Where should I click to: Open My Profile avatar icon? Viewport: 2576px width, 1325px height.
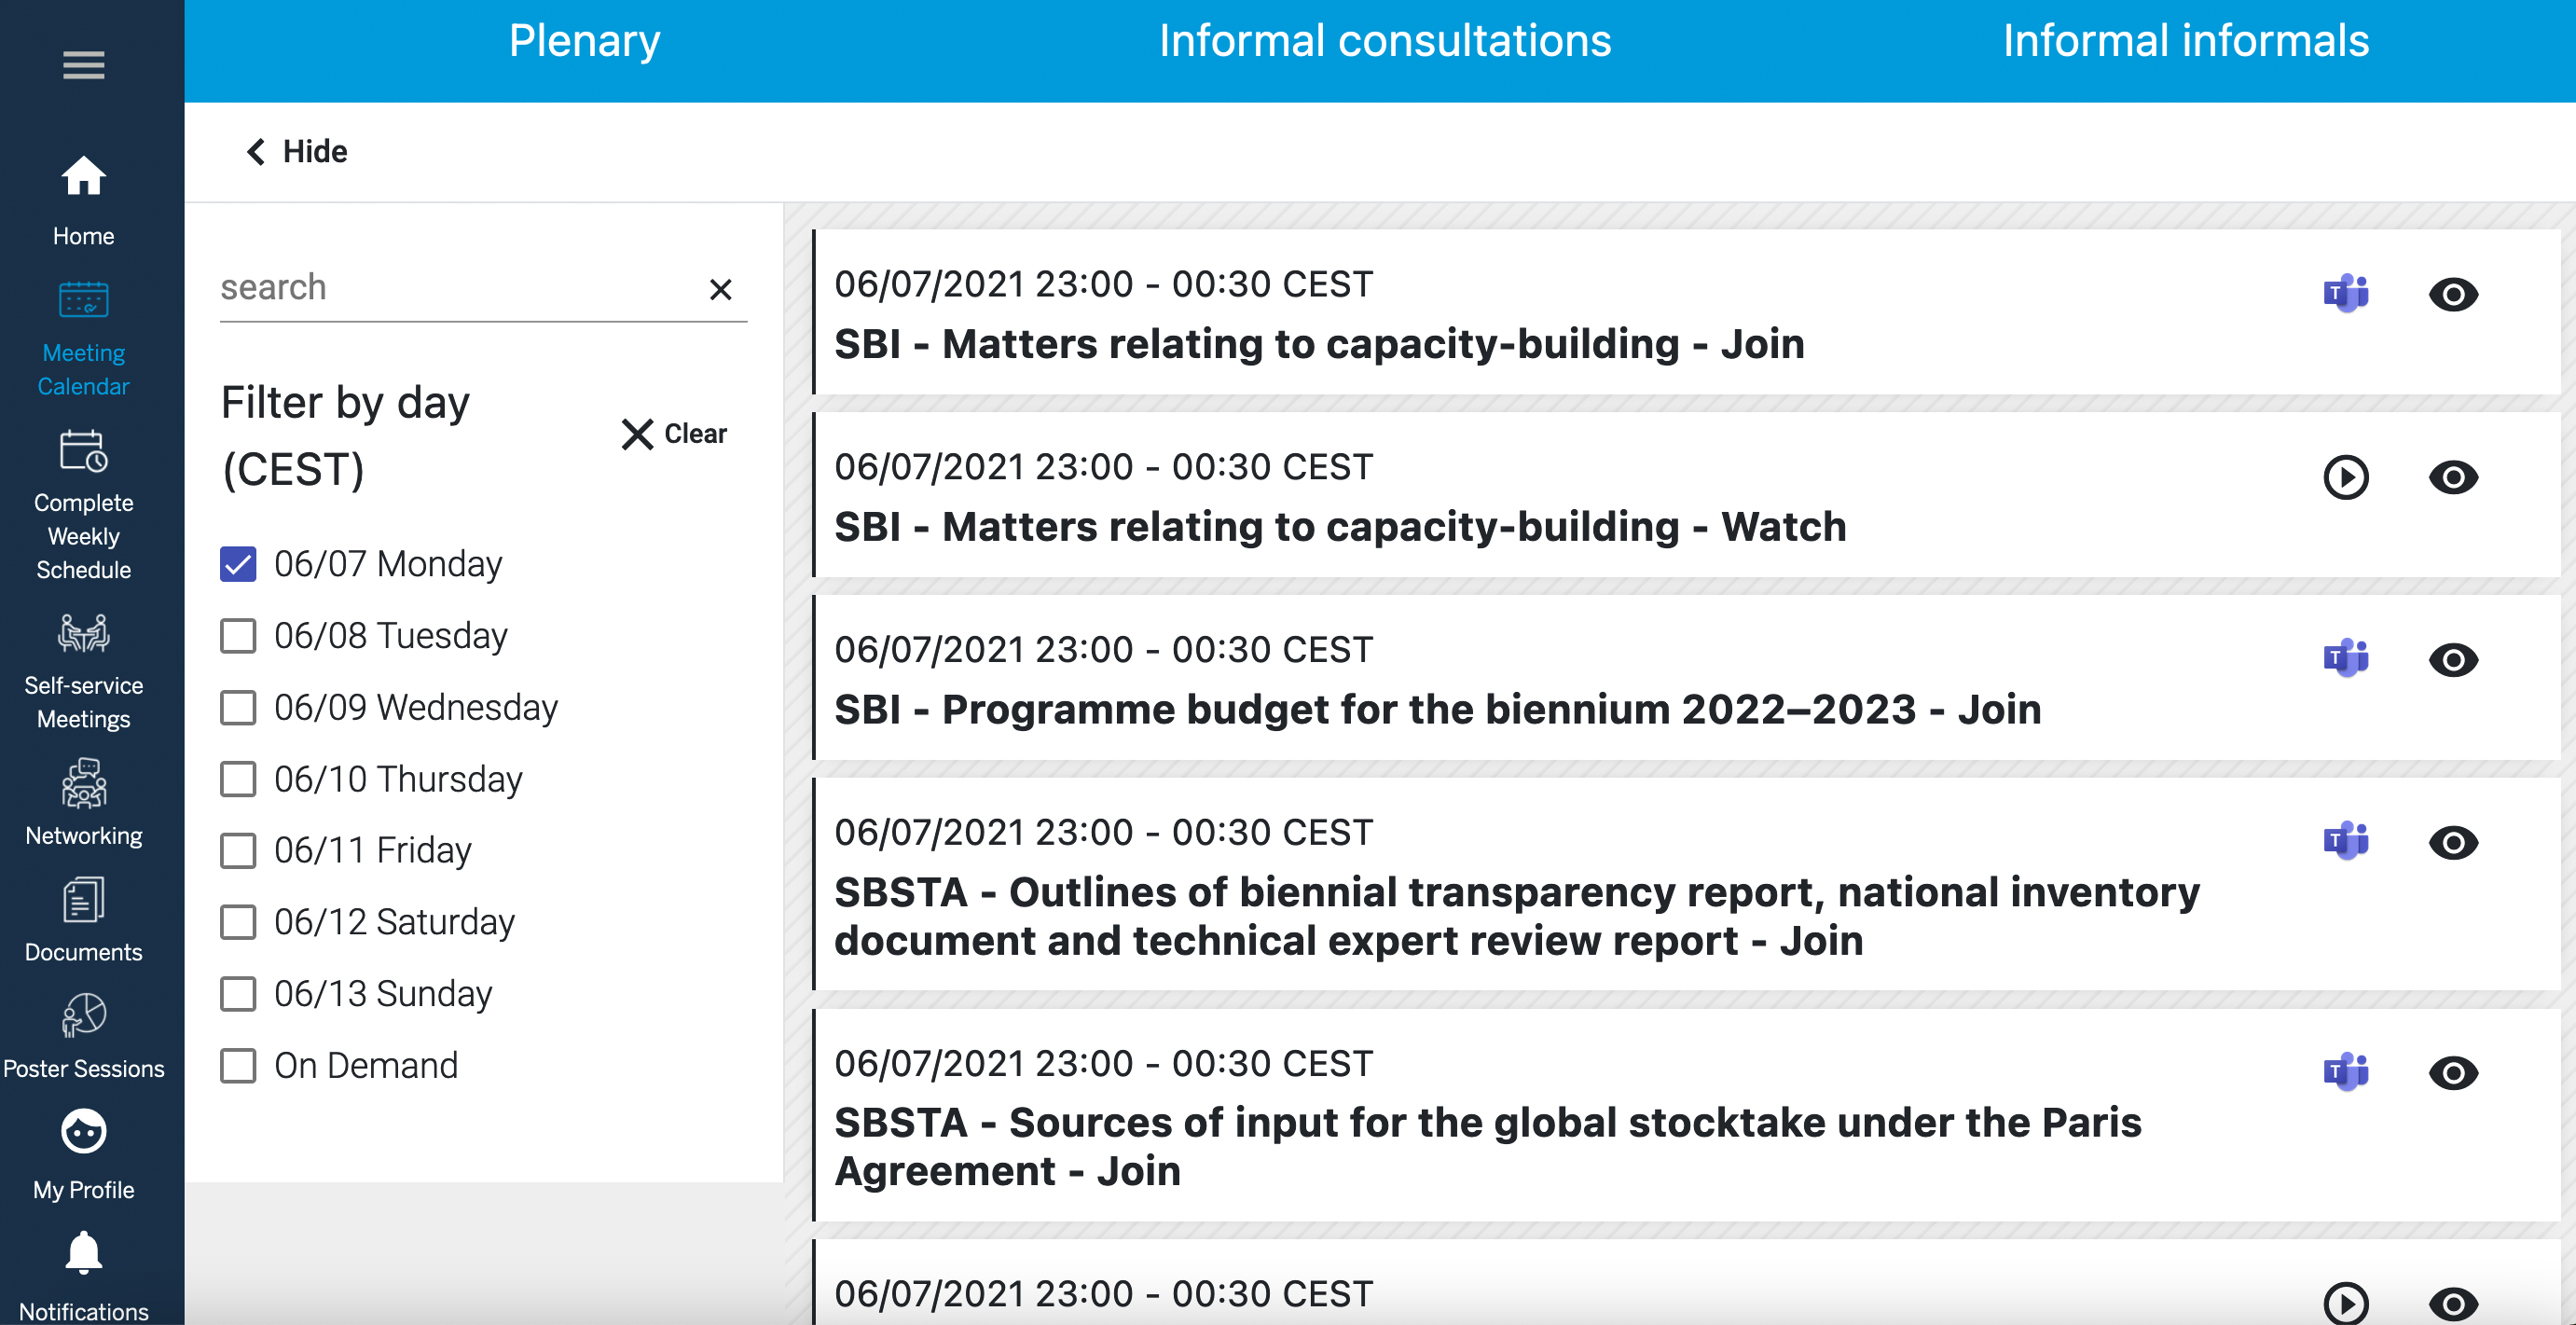(x=84, y=1132)
